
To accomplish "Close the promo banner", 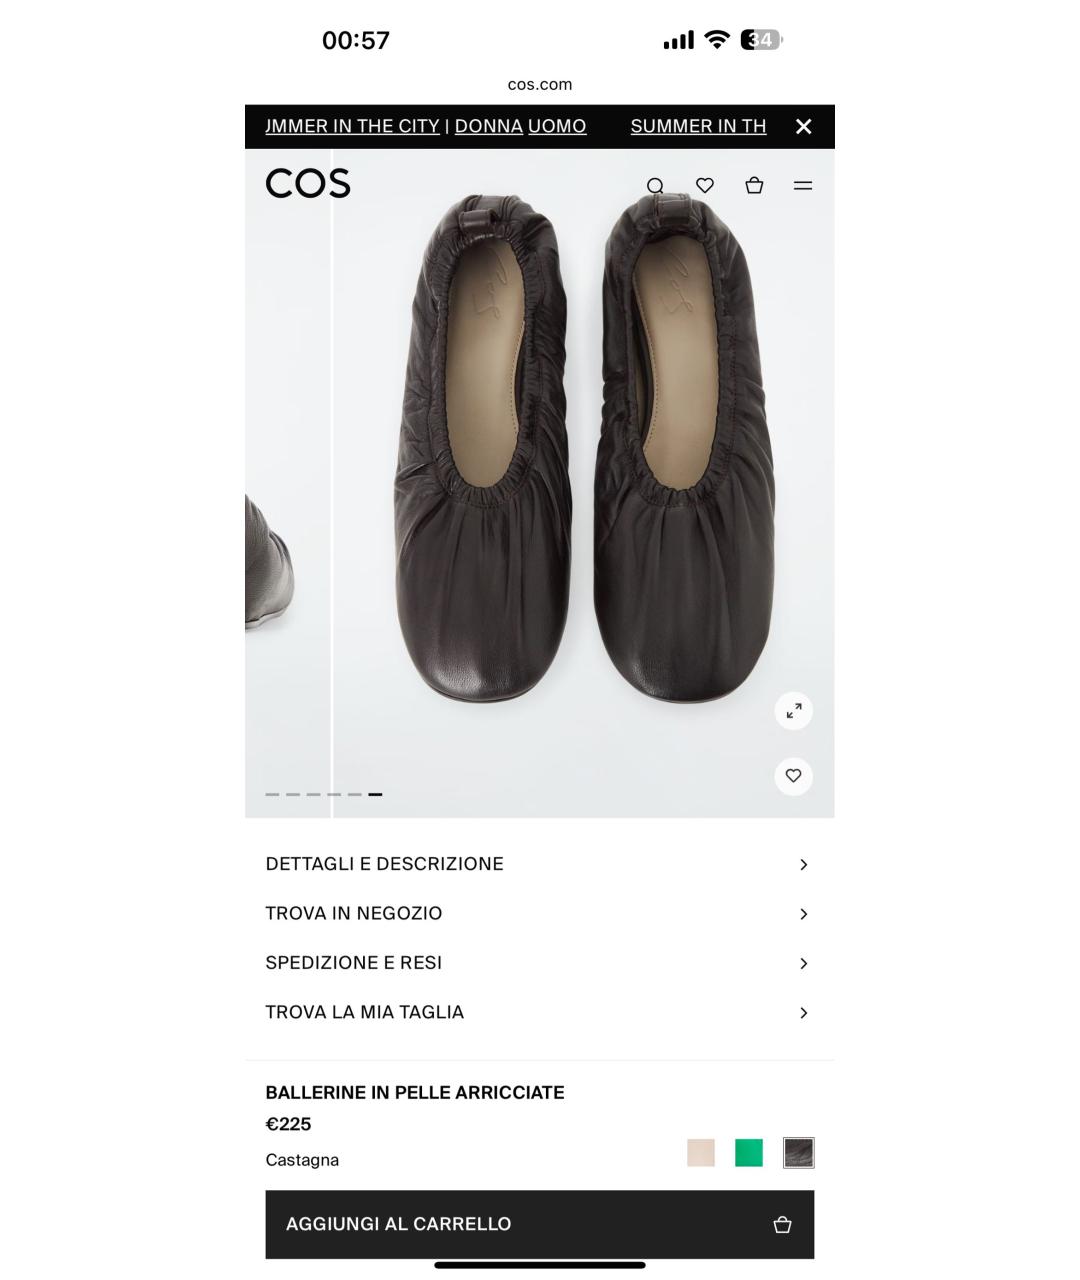I will (x=803, y=127).
